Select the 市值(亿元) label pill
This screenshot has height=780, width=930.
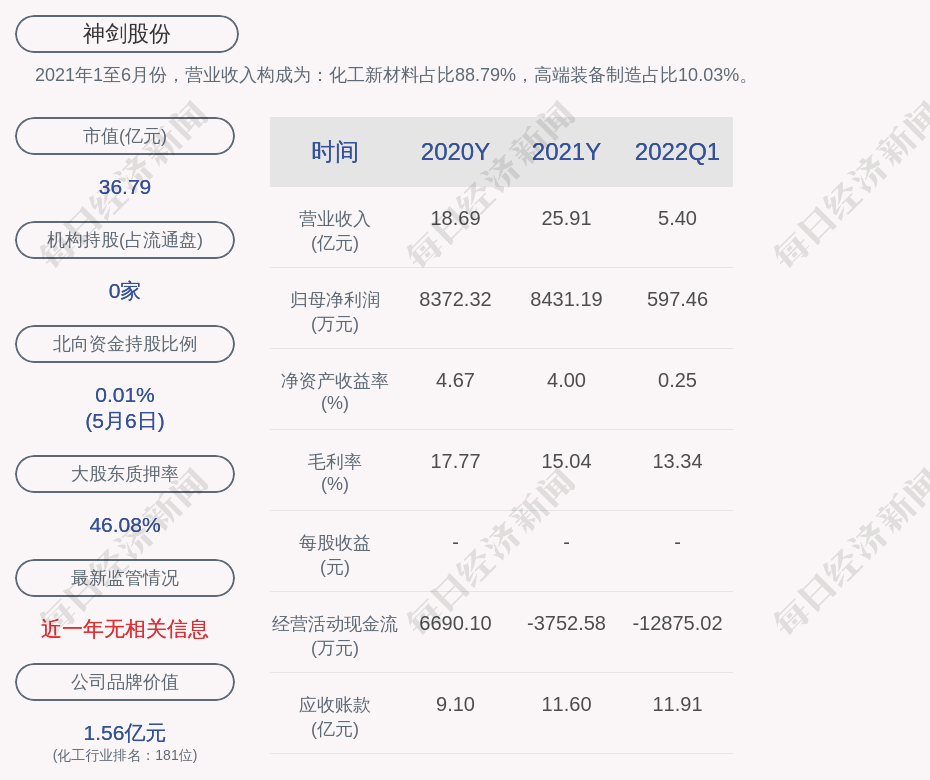pos(125,136)
